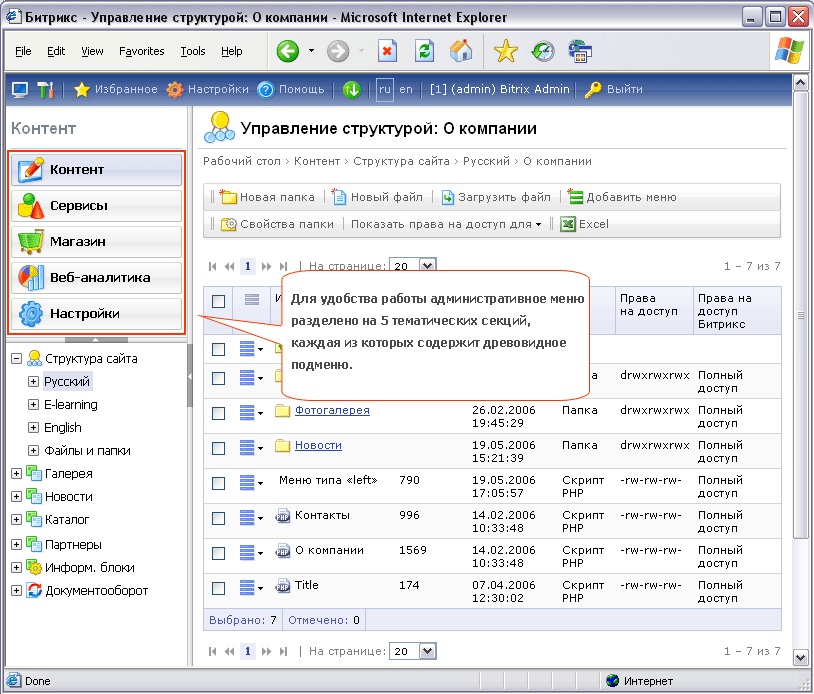Open the Магазин section
This screenshot has width=814, height=694.
97,242
